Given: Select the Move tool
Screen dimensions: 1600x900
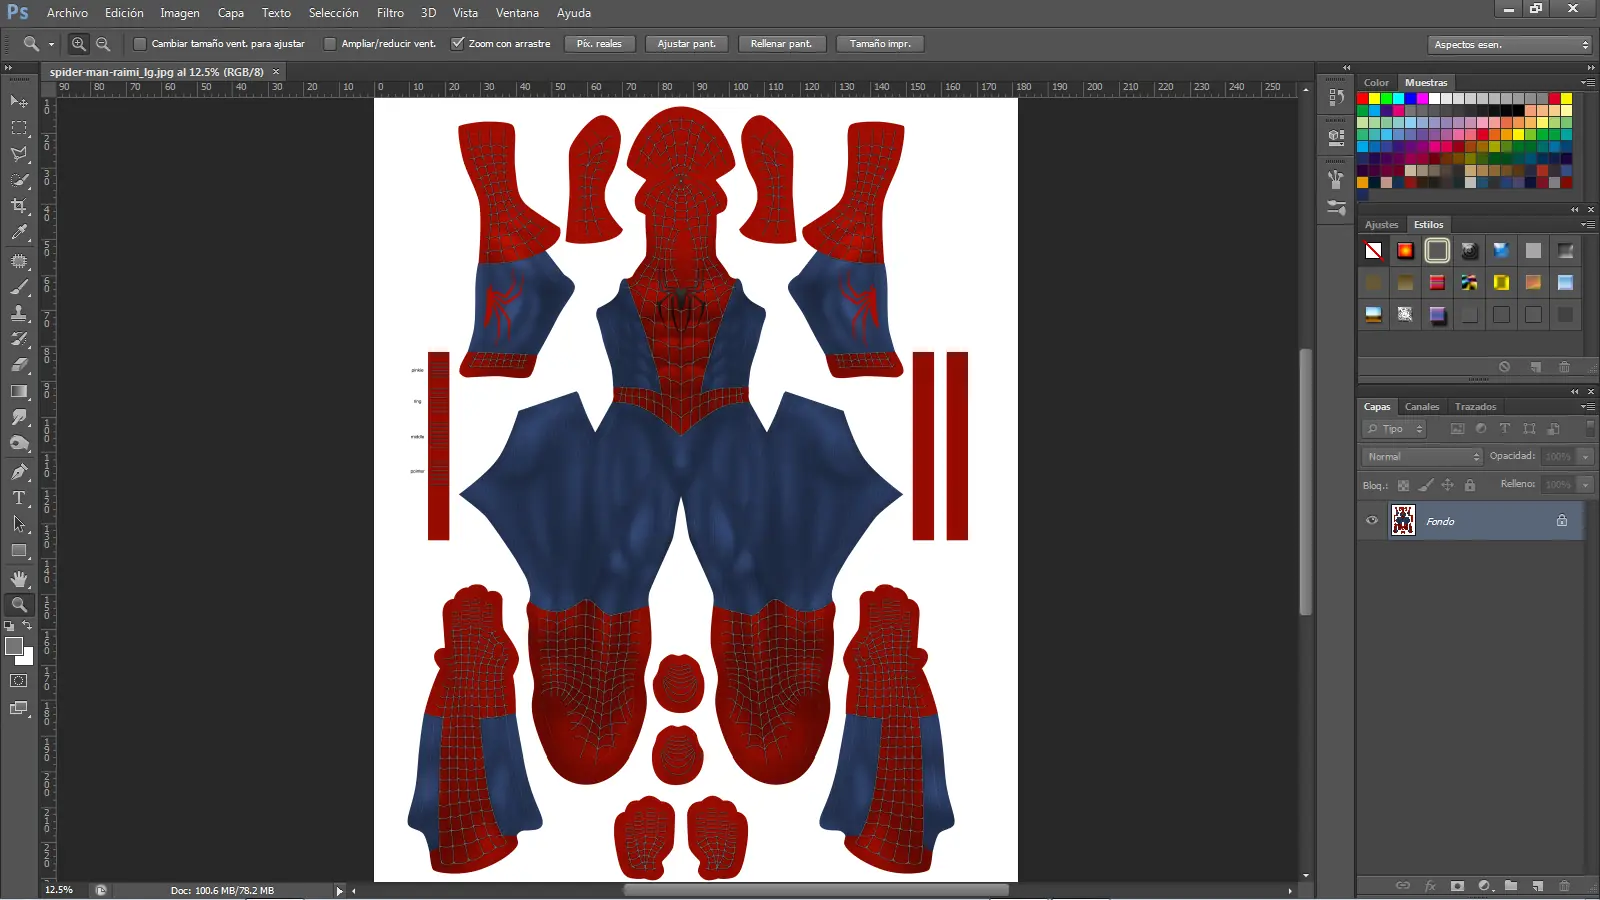Looking at the screenshot, I should click(19, 102).
